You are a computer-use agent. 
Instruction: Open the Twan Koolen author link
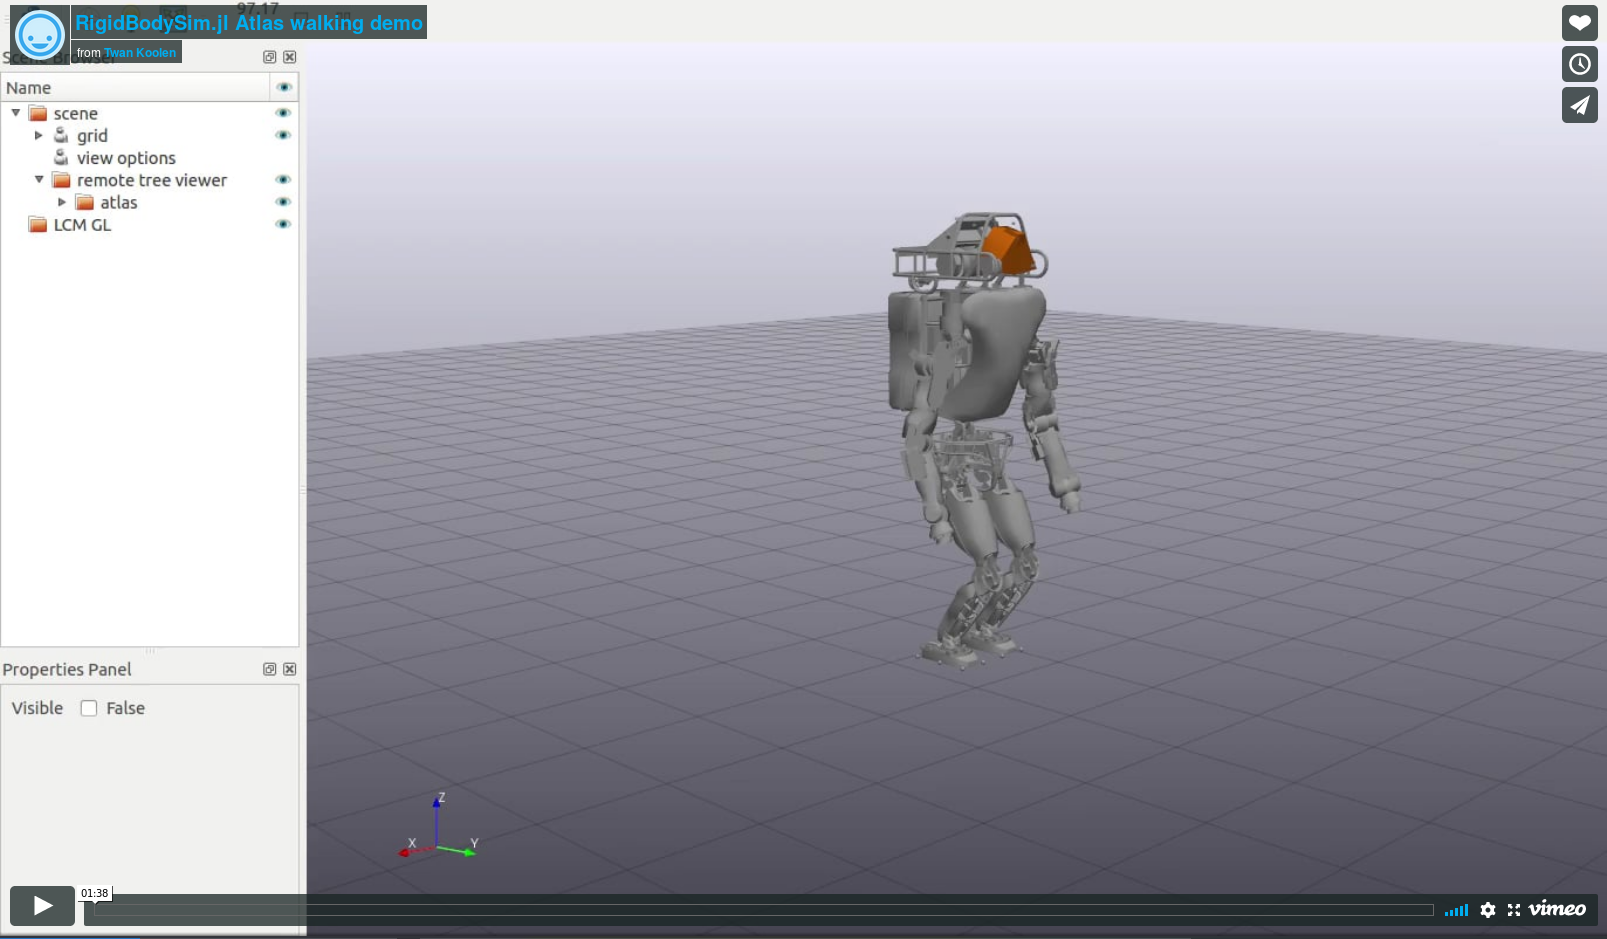pos(140,53)
